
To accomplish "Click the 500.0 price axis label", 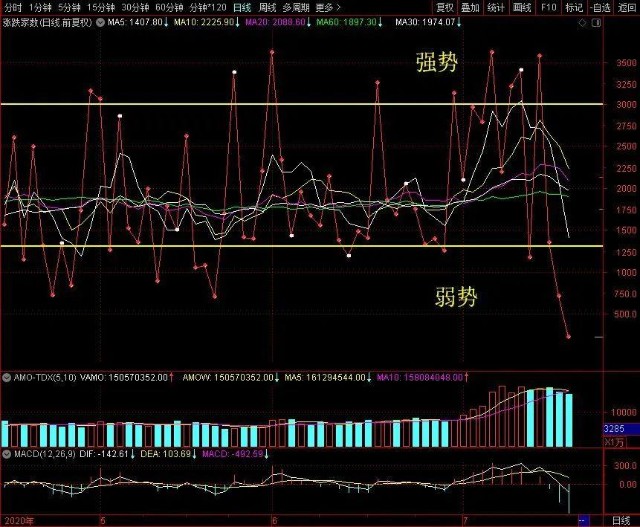I will 626,314.
